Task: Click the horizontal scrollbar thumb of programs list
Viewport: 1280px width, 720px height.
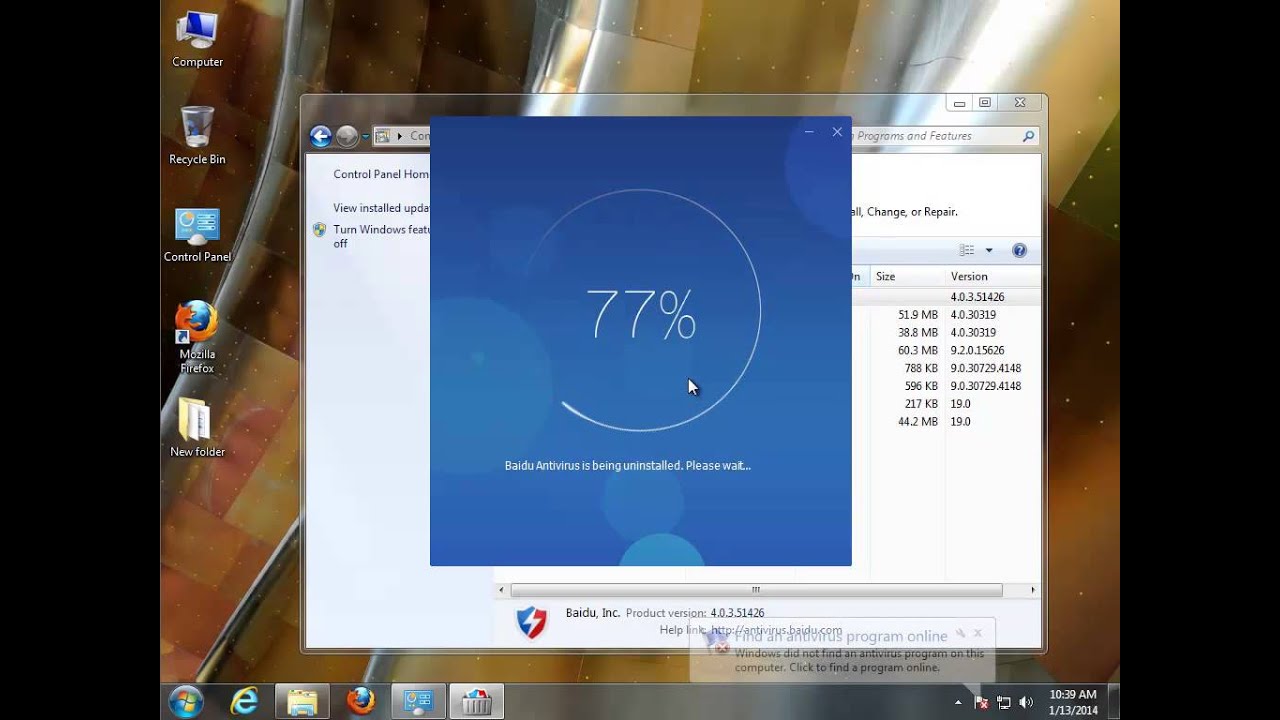Action: point(756,590)
